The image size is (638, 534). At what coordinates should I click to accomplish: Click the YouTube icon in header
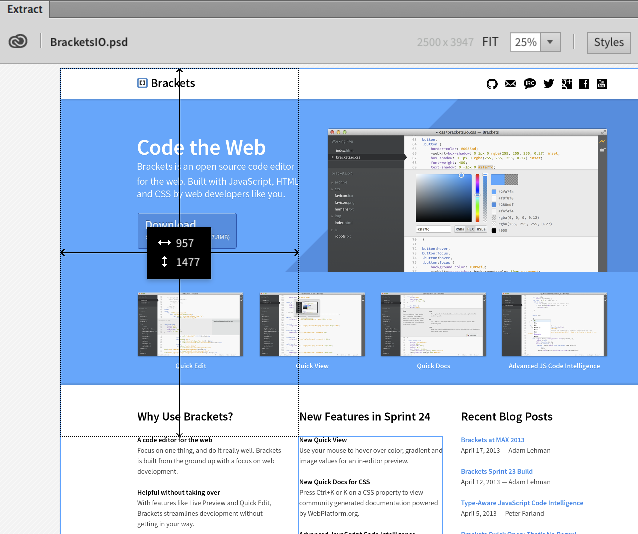(602, 84)
